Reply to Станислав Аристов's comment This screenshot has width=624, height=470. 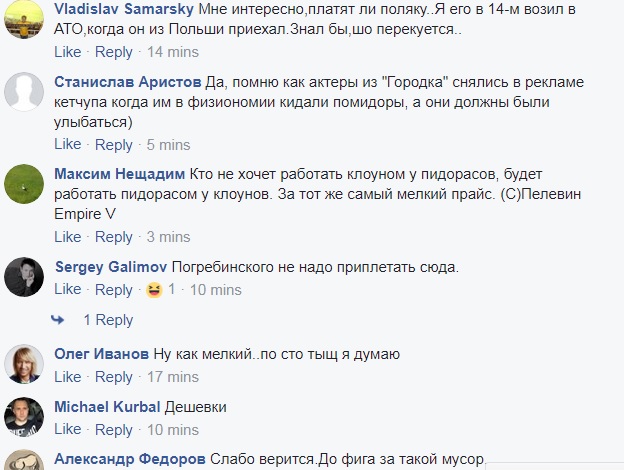(x=113, y=144)
